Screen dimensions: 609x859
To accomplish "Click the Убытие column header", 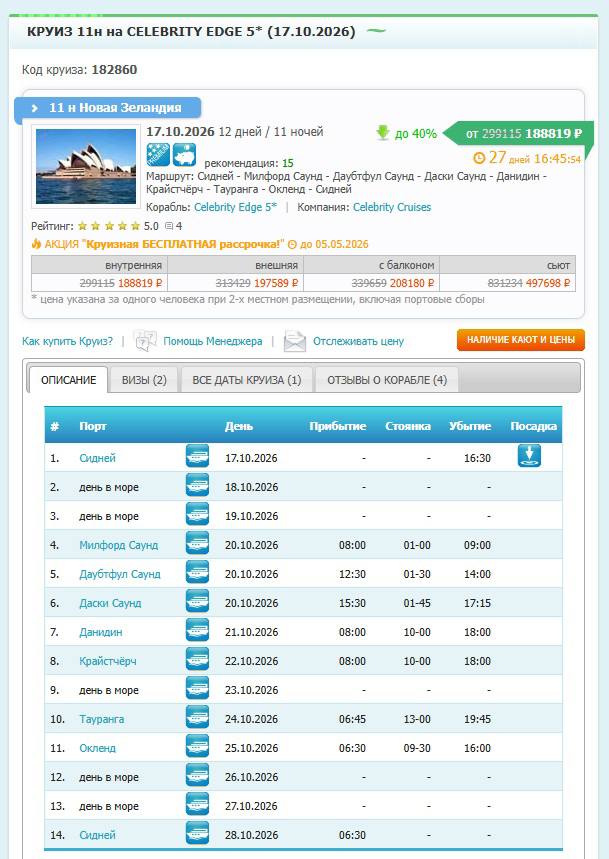I will 470,426.
